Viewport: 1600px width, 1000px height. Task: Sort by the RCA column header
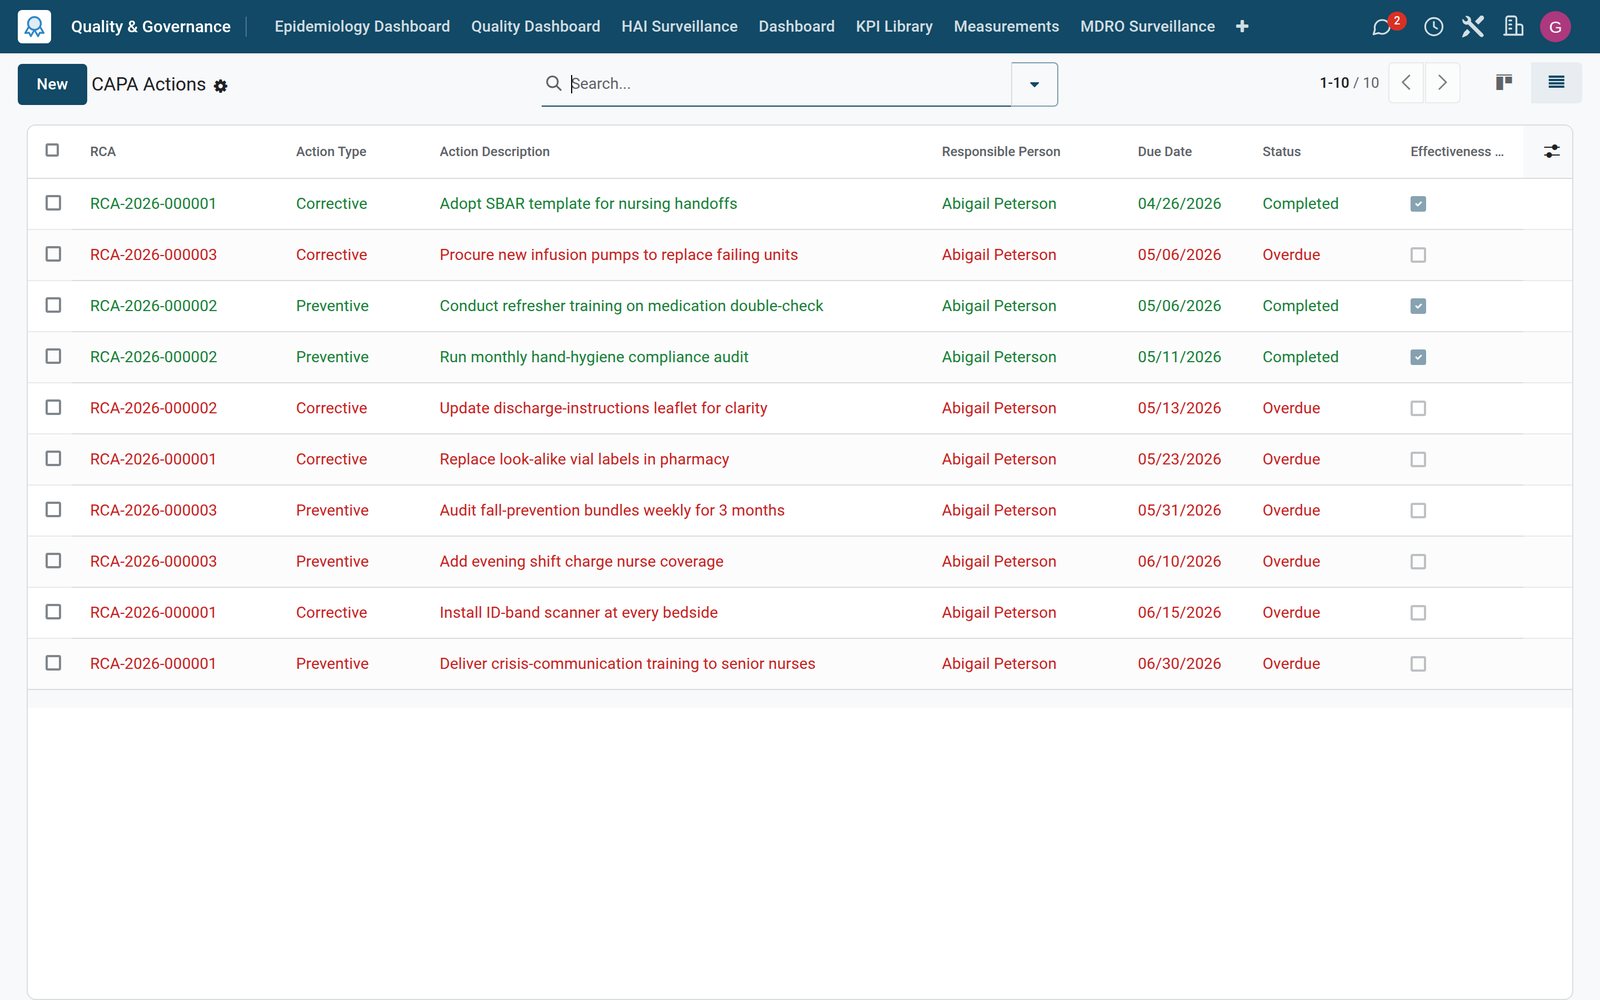tap(103, 152)
